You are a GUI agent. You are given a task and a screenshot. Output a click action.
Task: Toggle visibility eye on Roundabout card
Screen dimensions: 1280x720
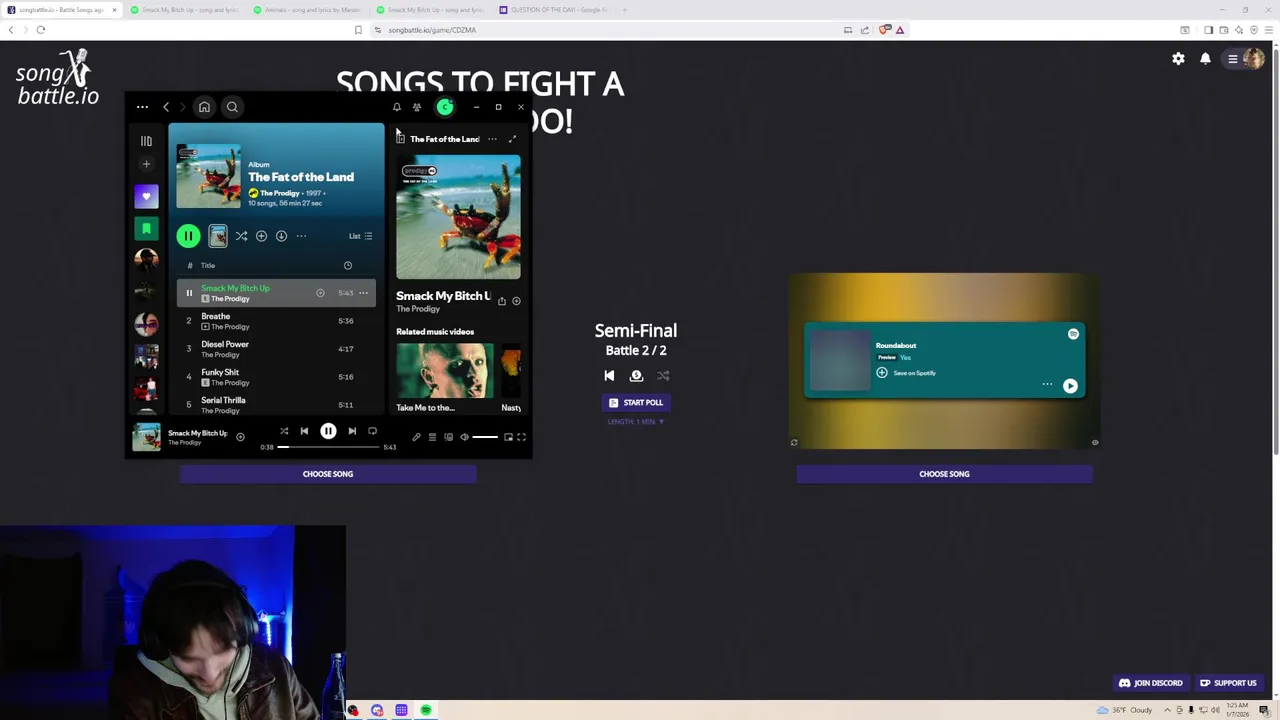click(1095, 442)
